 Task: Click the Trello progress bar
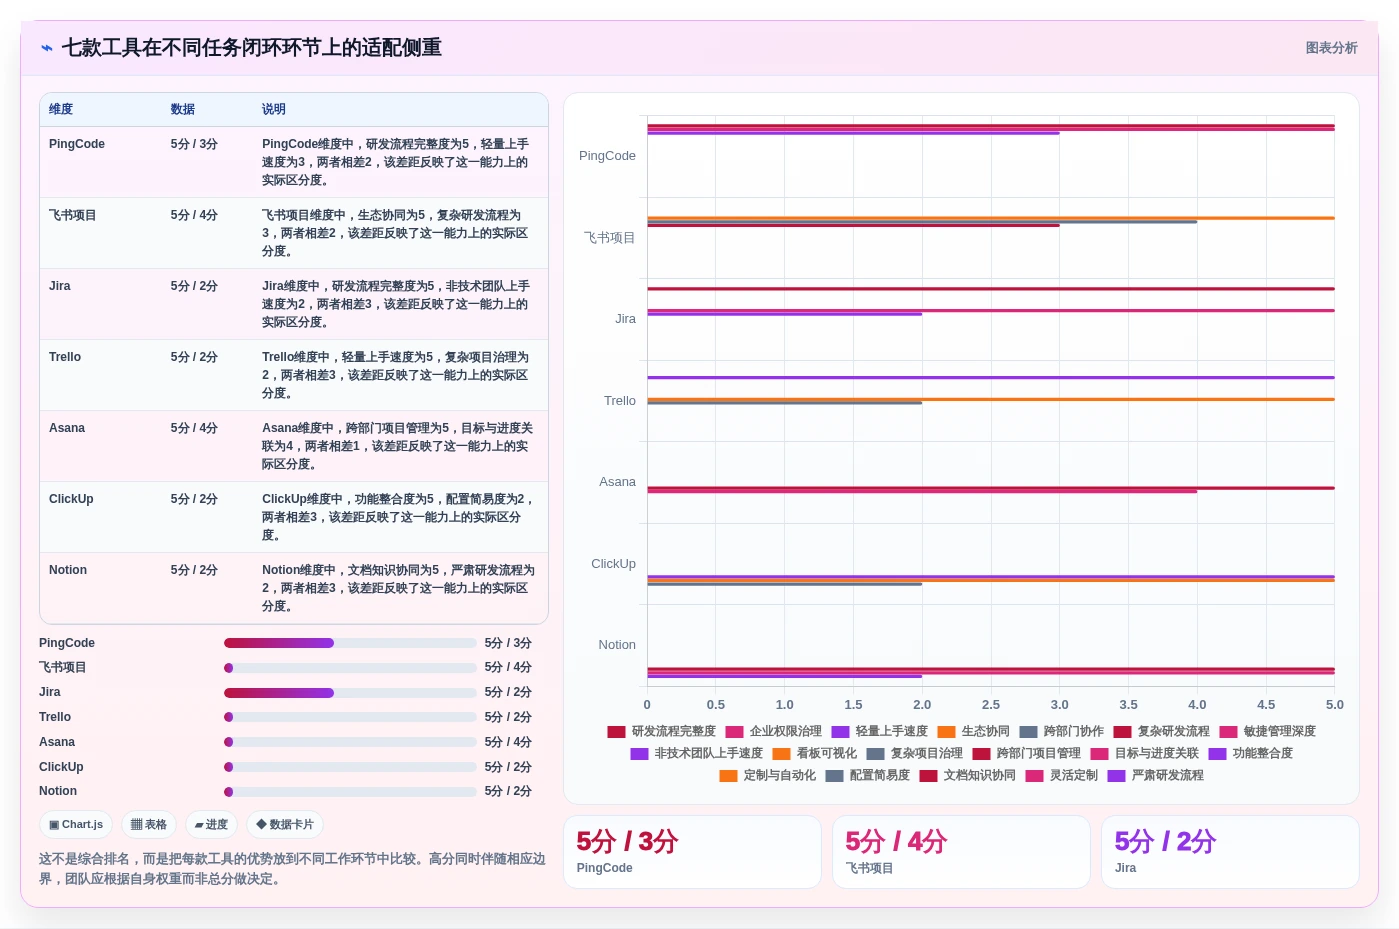(350, 717)
